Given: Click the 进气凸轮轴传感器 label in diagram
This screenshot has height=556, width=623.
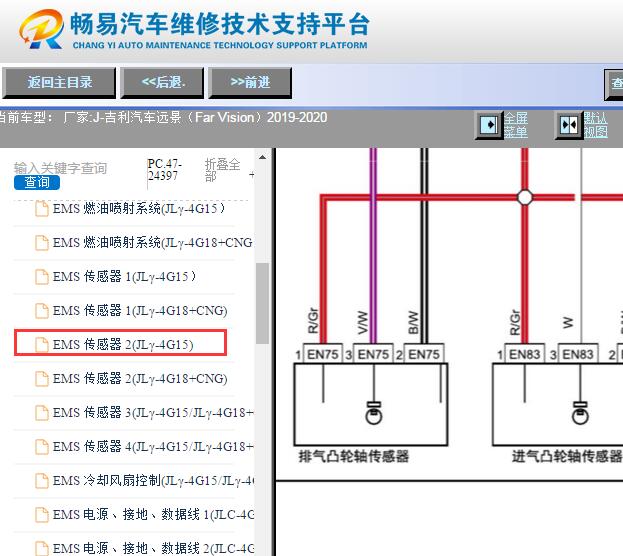Looking at the screenshot, I should click(567, 456).
